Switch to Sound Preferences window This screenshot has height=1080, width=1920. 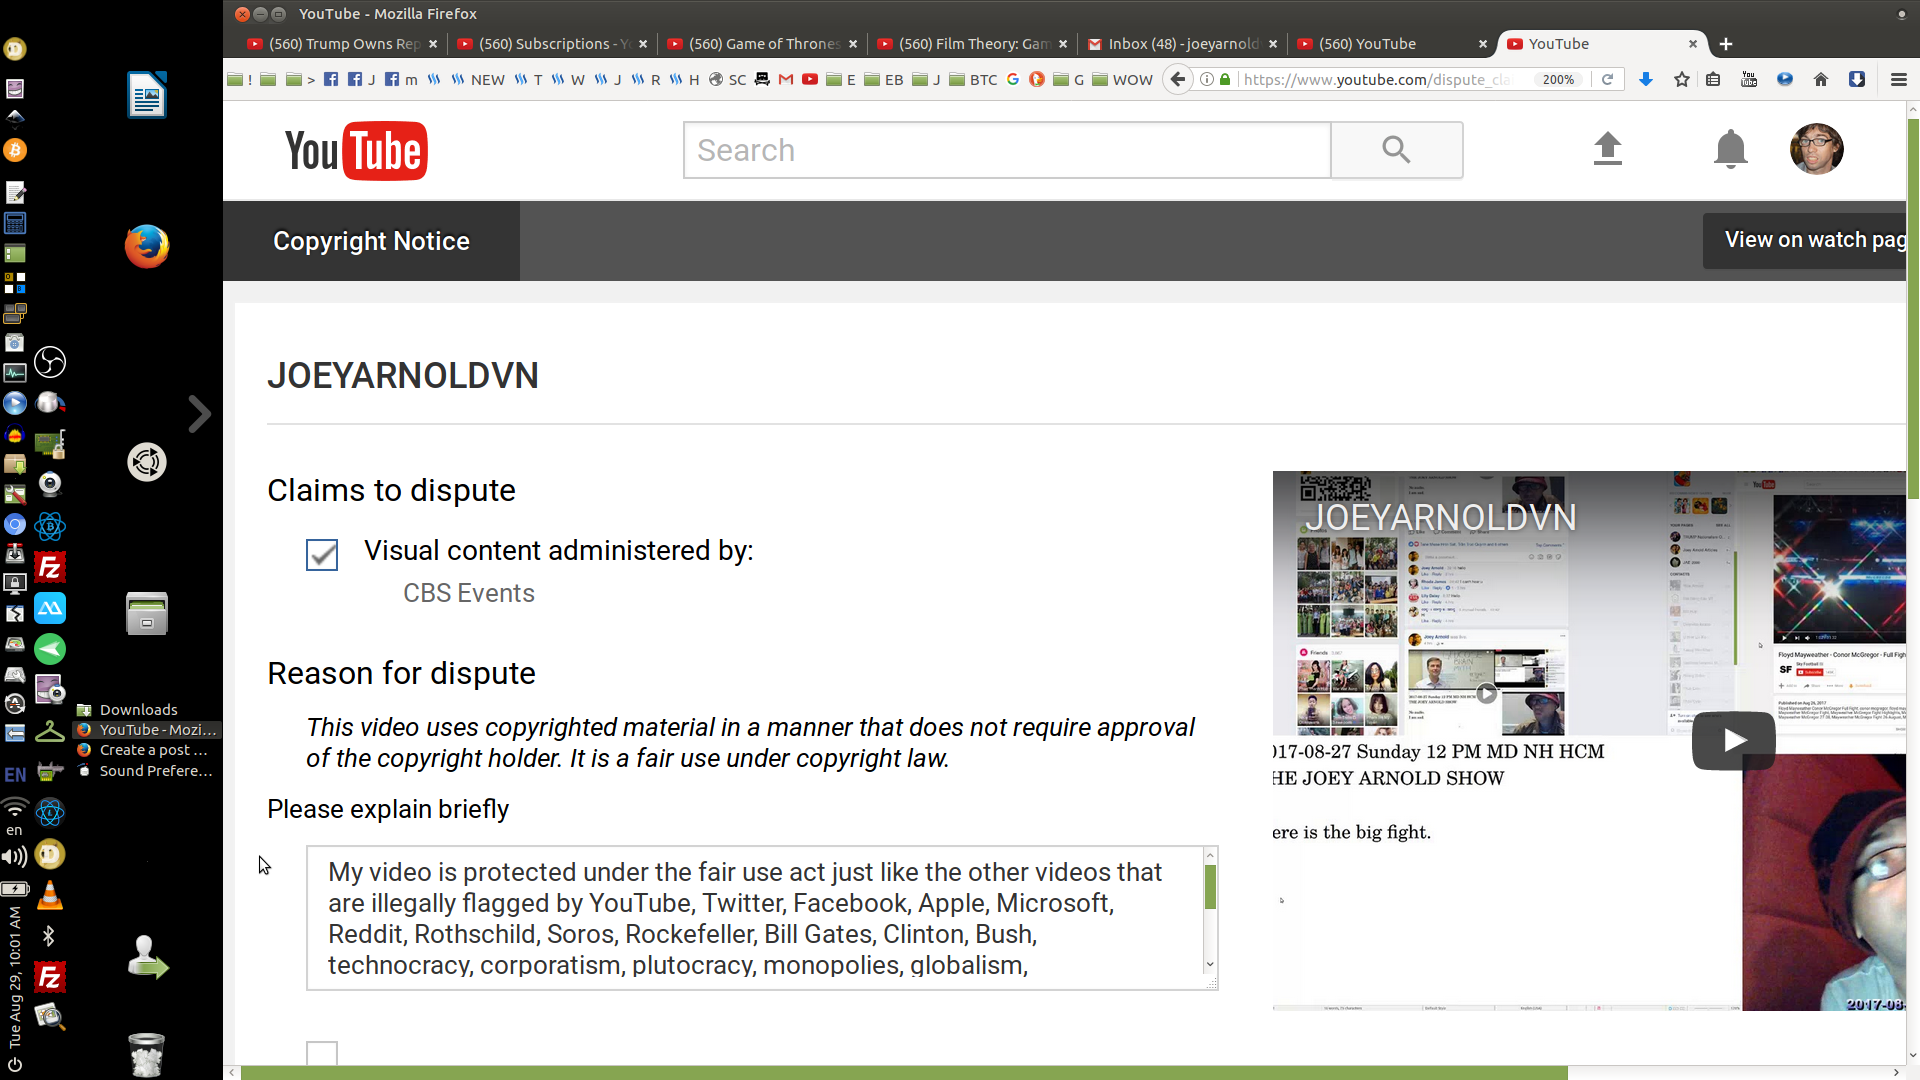146,771
